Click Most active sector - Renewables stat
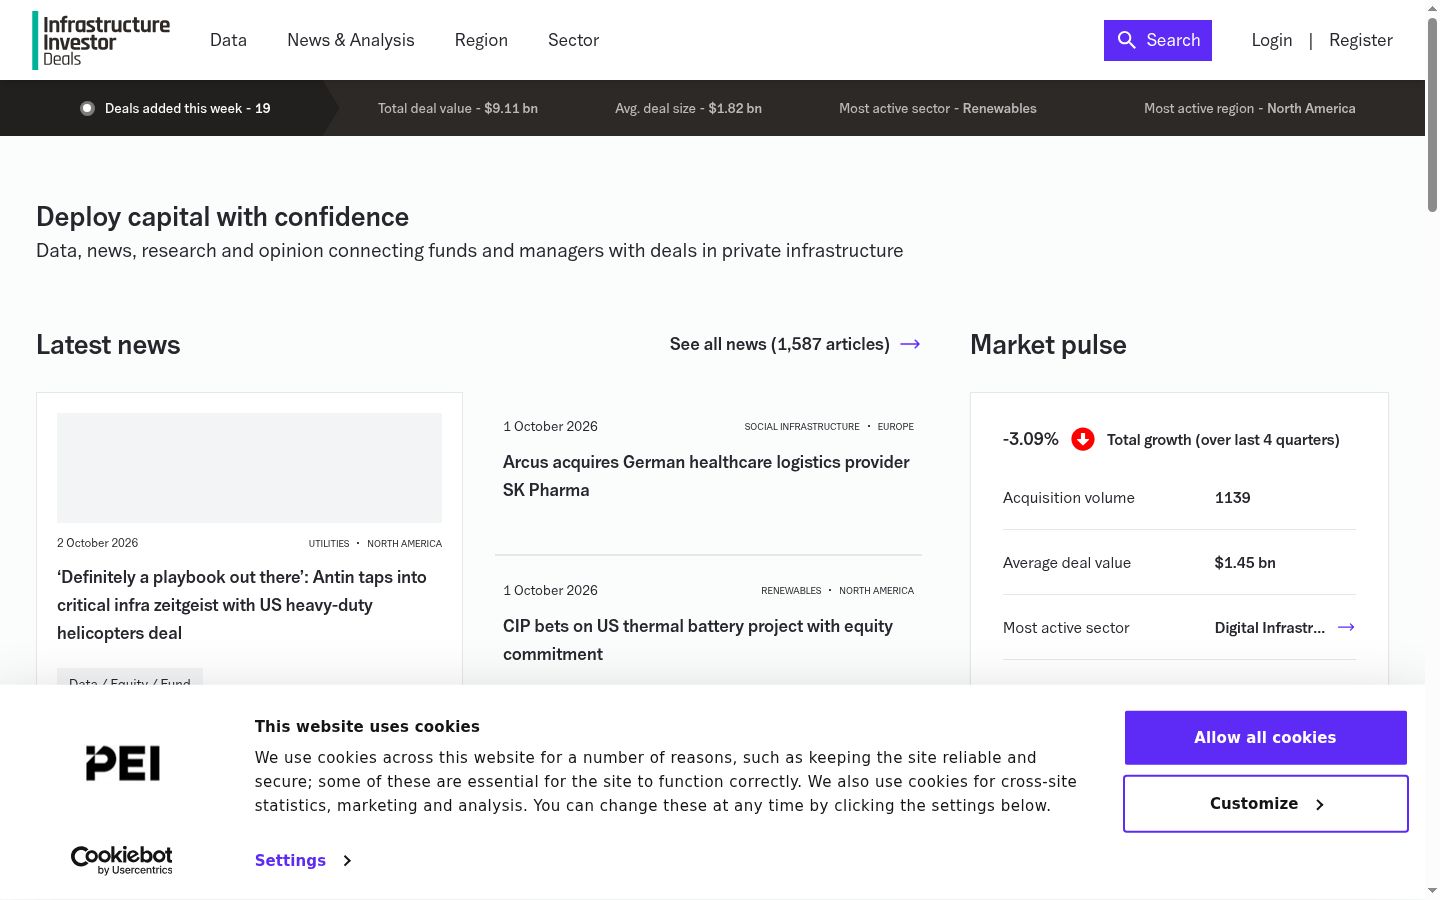The height and width of the screenshot is (900, 1440). [938, 108]
